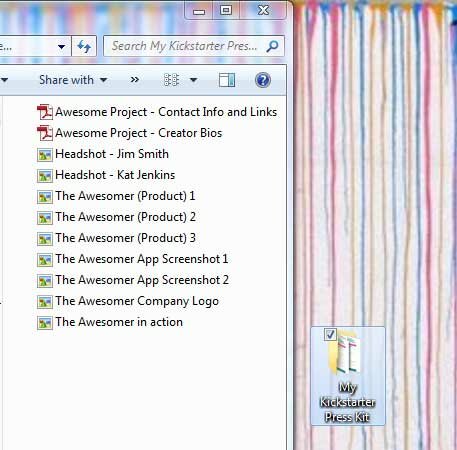Select file The Awesomer App Screenshot 1
The height and width of the screenshot is (450, 457).
coord(133,259)
